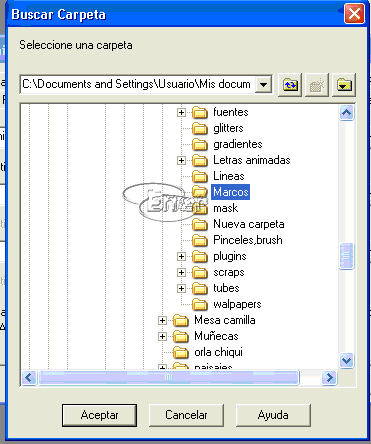Expand the tubes folder
The height and width of the screenshot is (444, 371).
click(181, 288)
